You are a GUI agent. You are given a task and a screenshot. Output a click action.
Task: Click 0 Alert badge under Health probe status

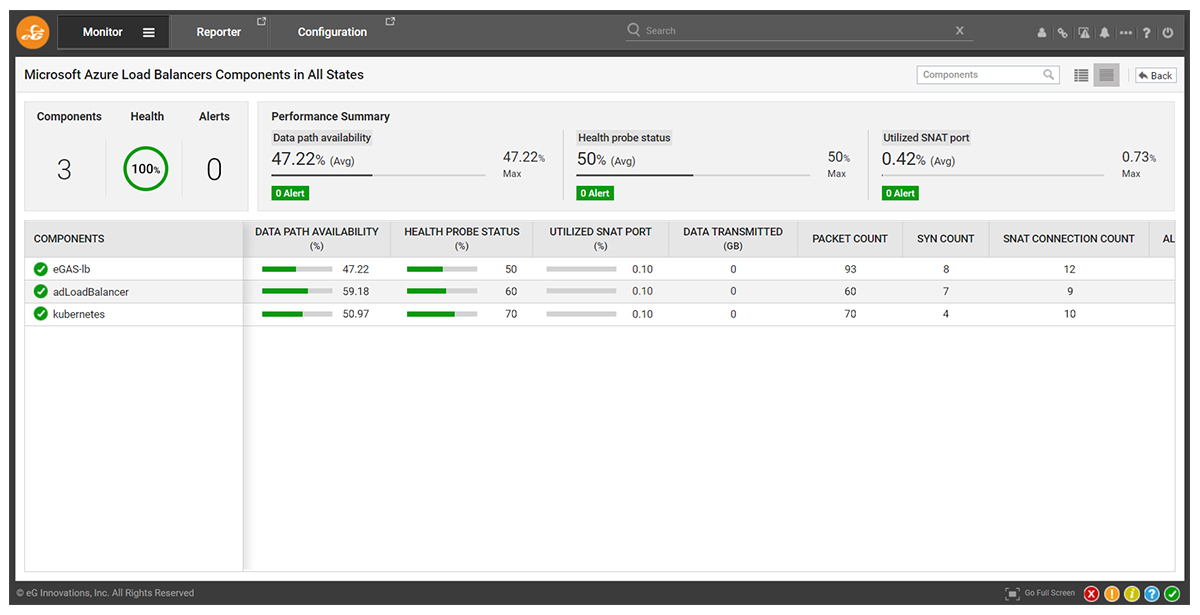click(x=595, y=193)
